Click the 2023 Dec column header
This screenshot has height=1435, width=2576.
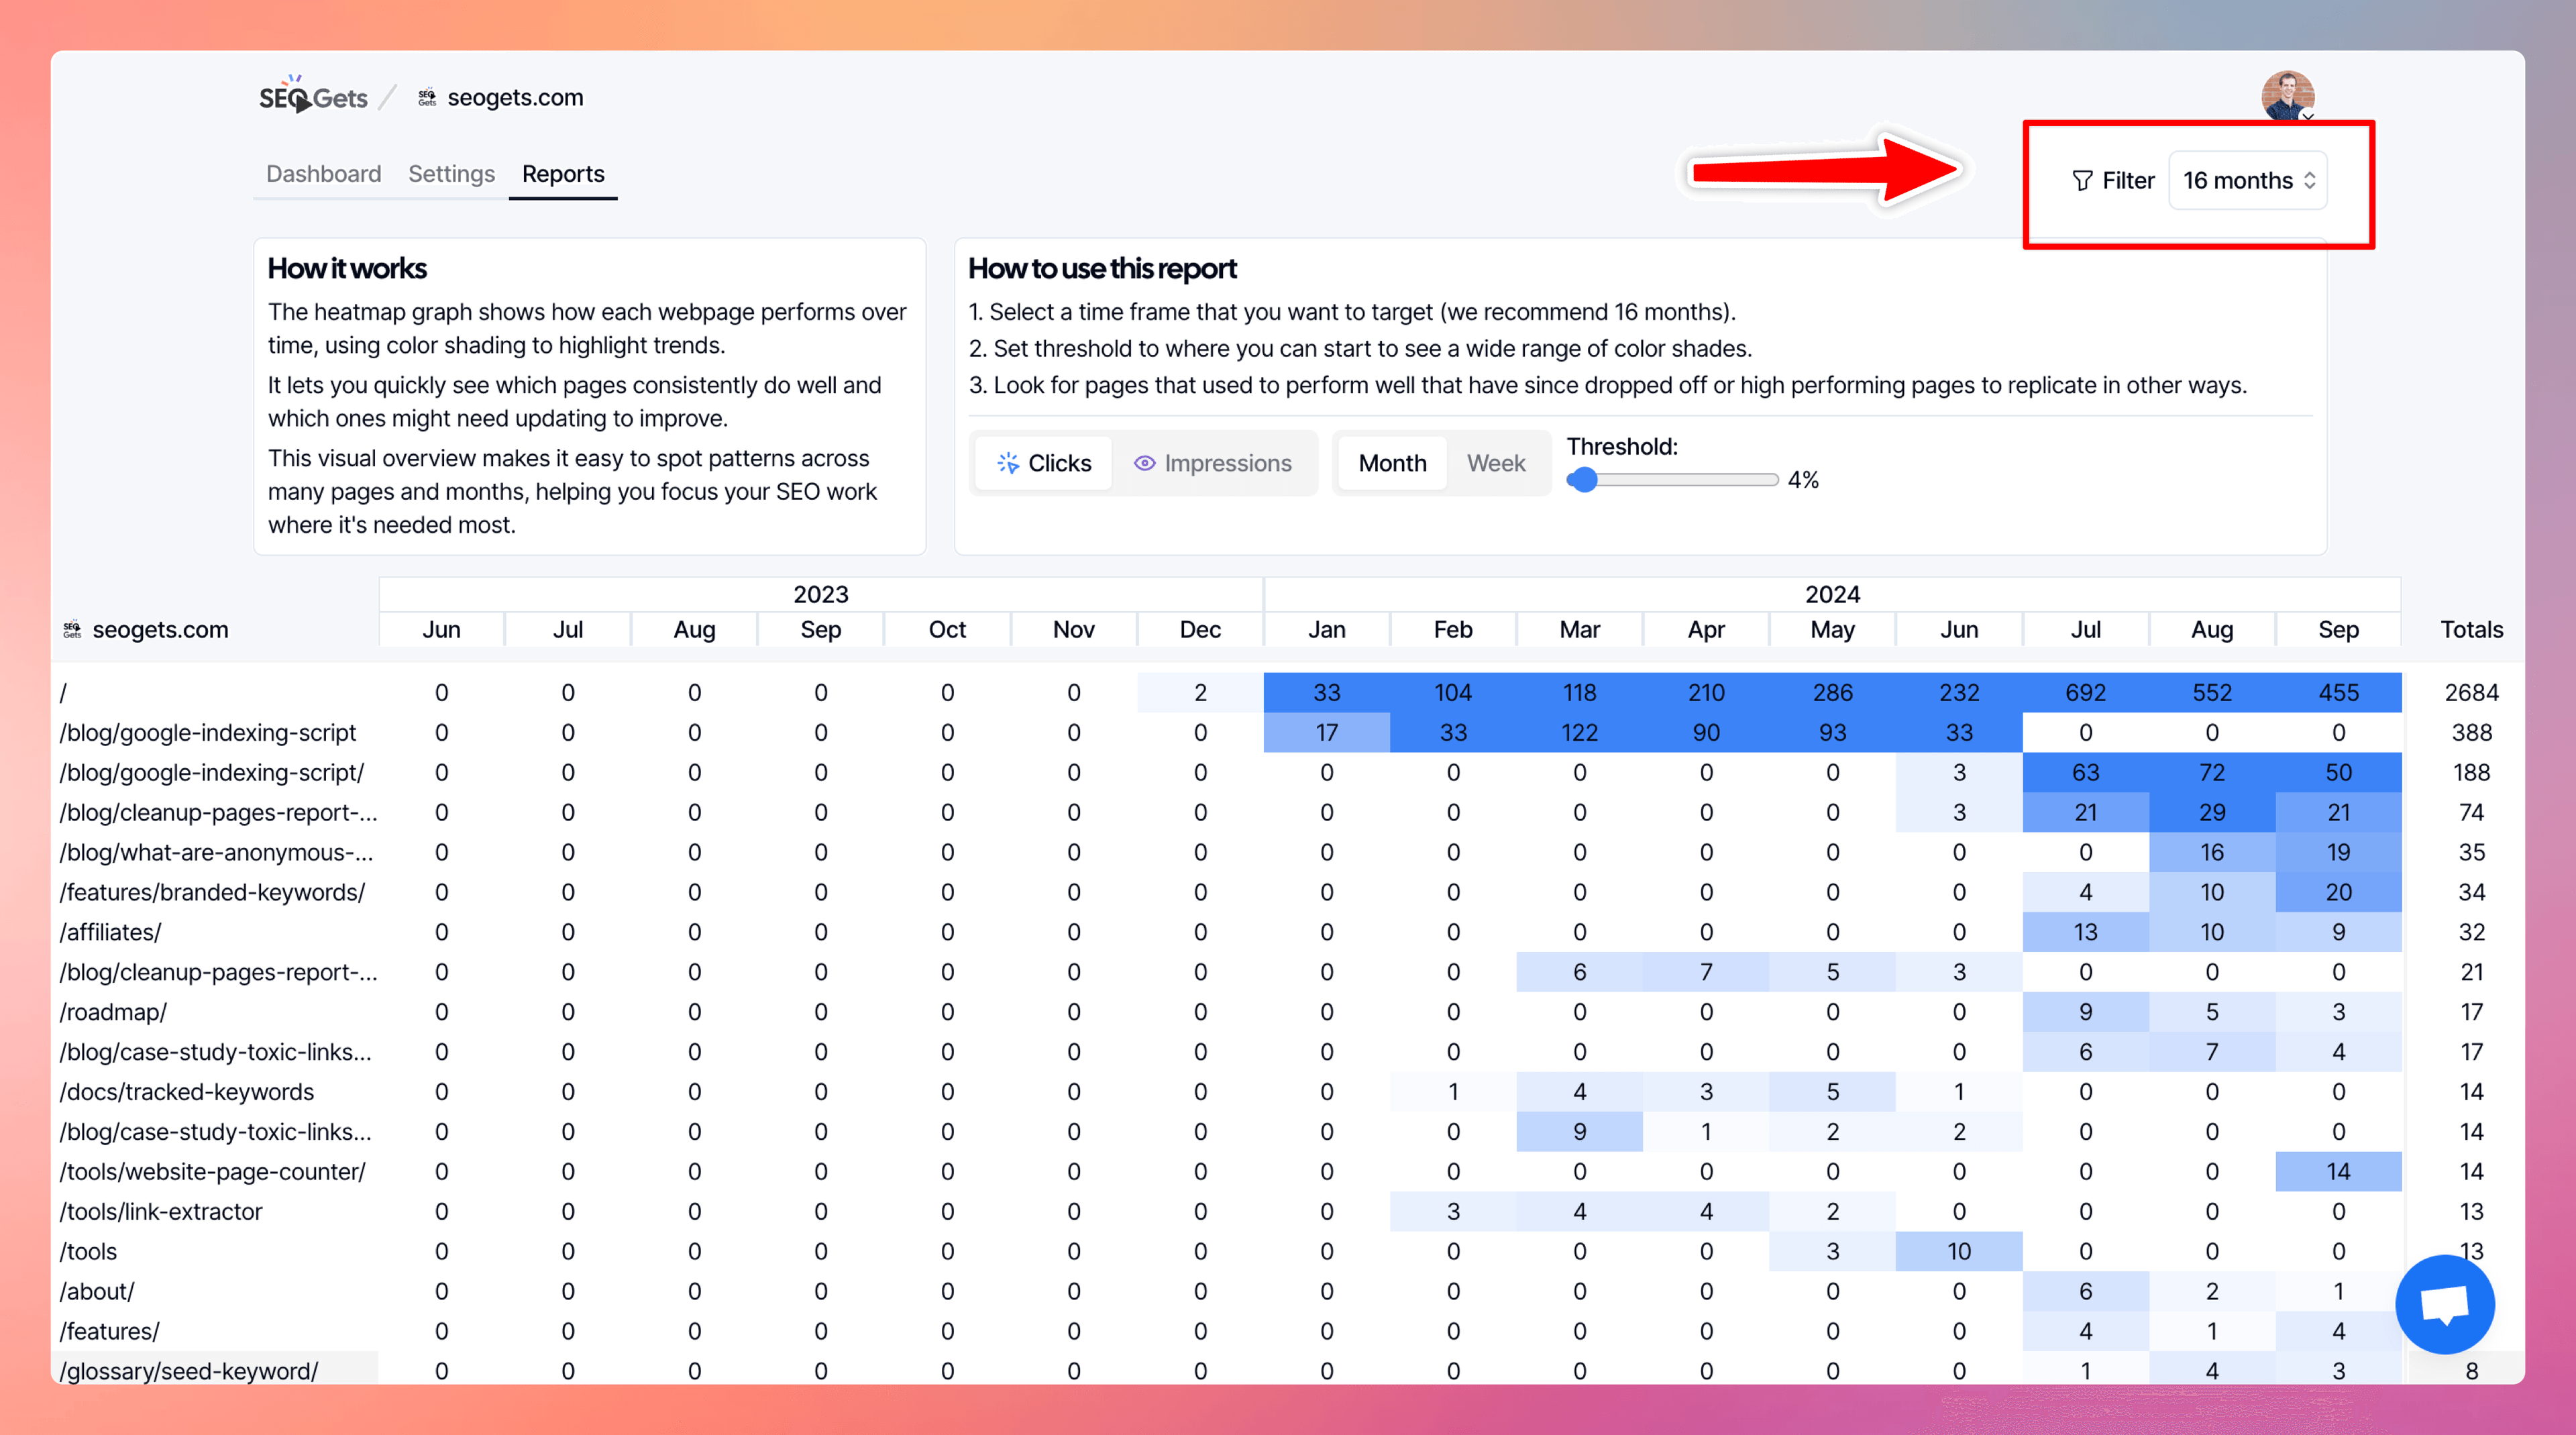click(x=1200, y=630)
